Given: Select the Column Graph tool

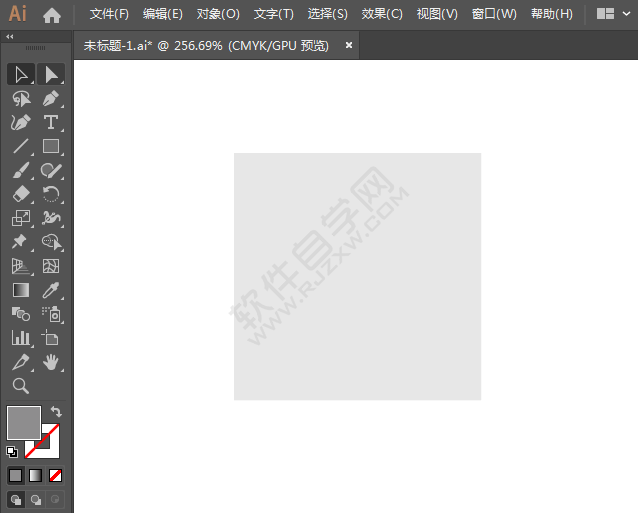Looking at the screenshot, I should 21,338.
